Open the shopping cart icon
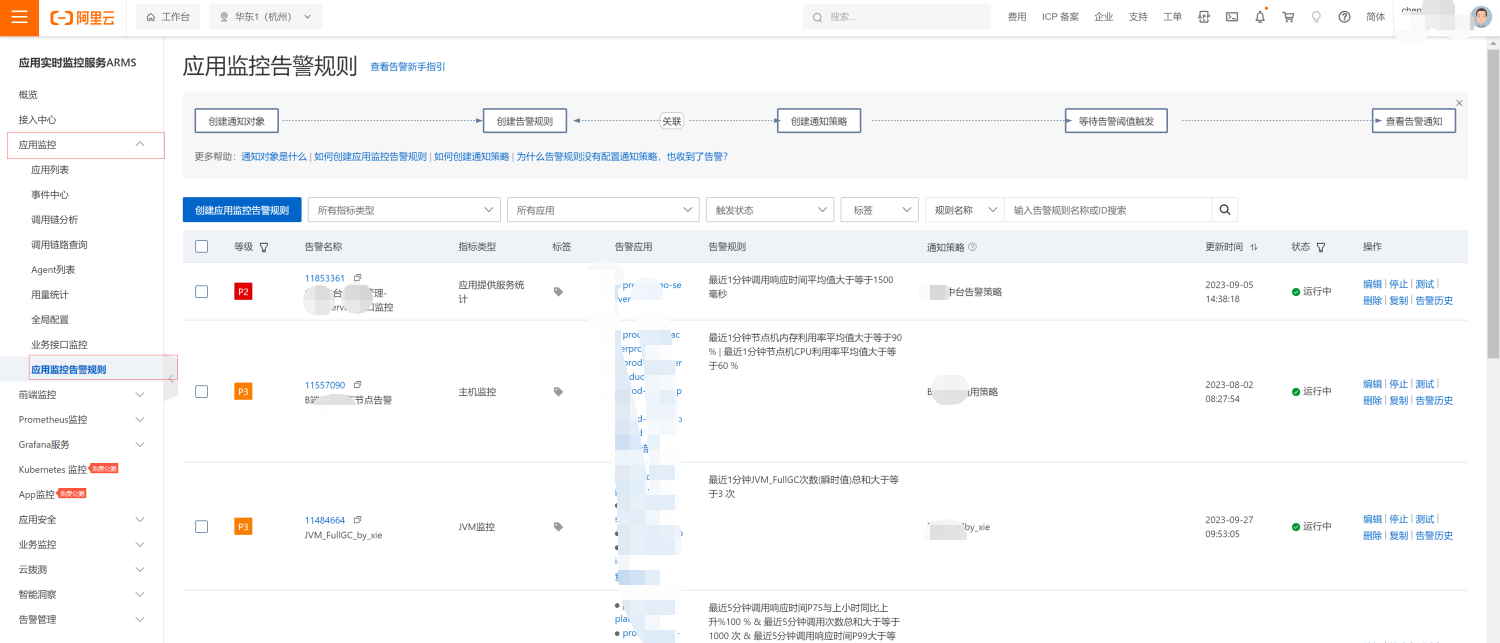 [x=1288, y=17]
